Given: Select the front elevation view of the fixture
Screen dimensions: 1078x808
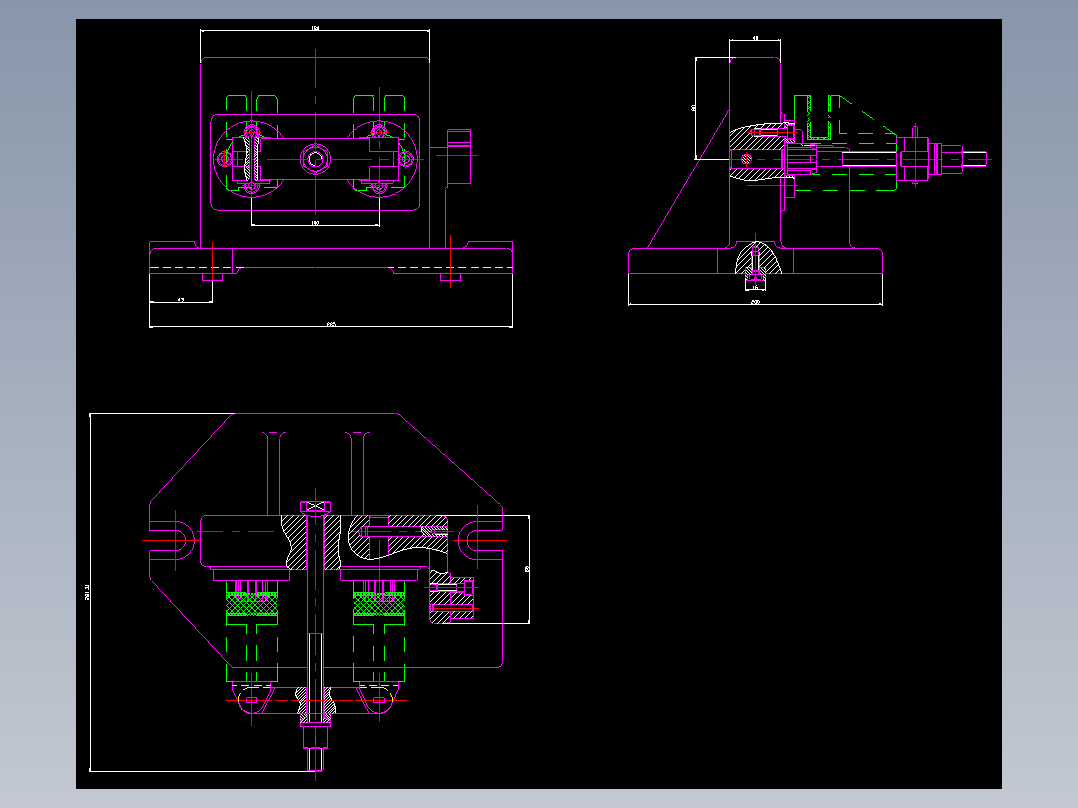Looking at the screenshot, I should click(331, 177).
